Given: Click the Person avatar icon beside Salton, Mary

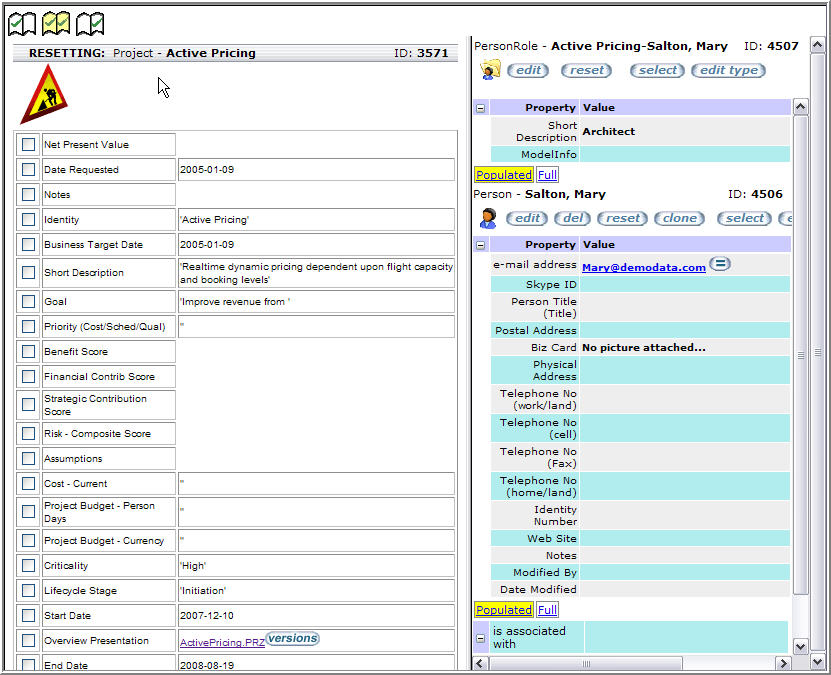Looking at the screenshot, I should 488,218.
